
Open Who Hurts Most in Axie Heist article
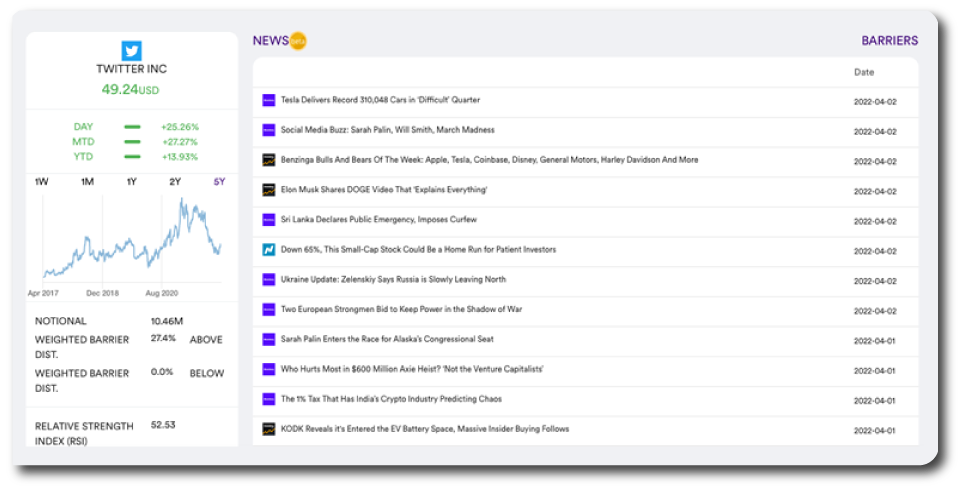click(412, 369)
